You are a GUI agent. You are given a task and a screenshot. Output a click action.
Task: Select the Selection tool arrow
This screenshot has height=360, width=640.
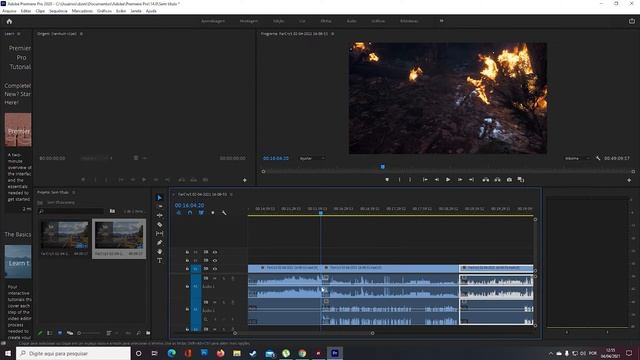pyautogui.click(x=159, y=198)
